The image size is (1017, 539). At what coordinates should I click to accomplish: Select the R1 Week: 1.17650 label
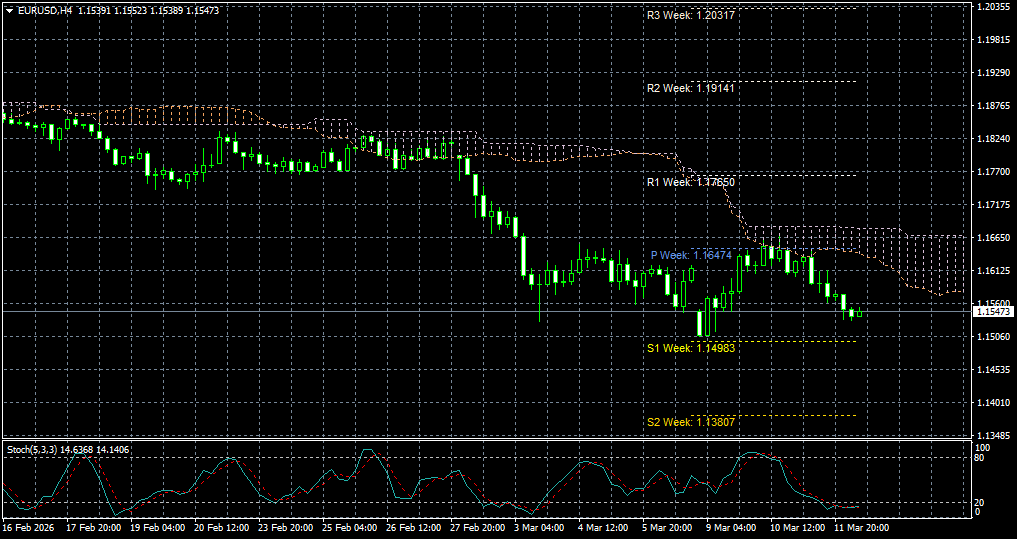tap(691, 182)
